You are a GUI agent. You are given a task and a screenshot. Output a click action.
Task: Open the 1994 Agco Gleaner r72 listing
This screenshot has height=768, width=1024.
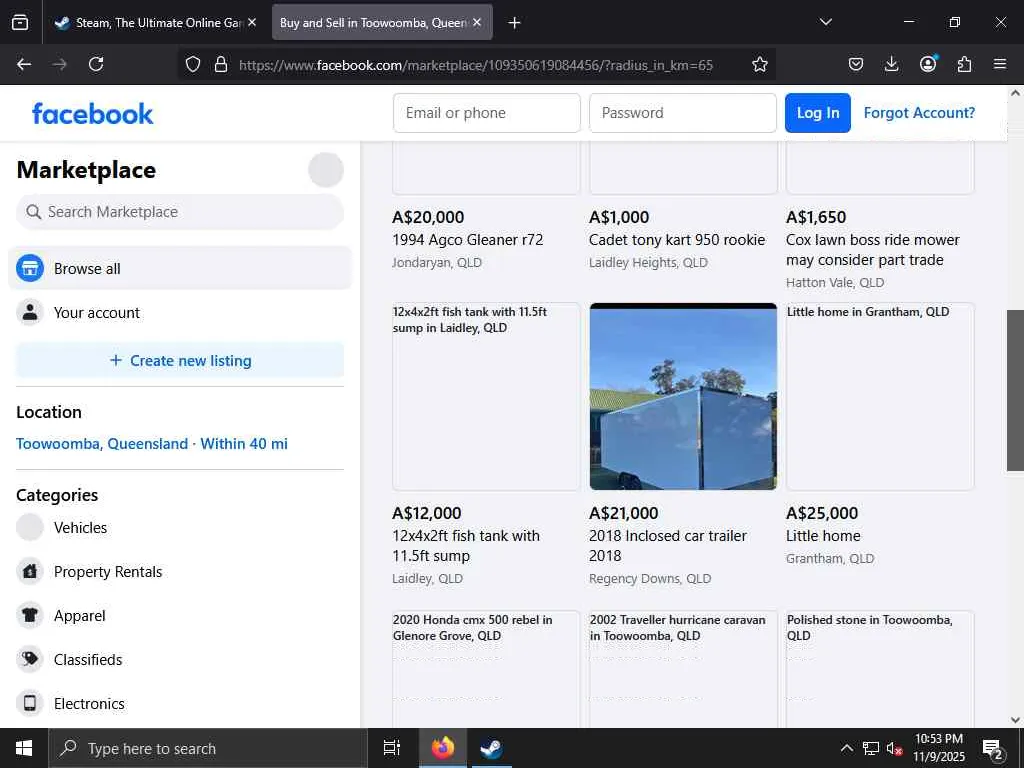(x=467, y=240)
